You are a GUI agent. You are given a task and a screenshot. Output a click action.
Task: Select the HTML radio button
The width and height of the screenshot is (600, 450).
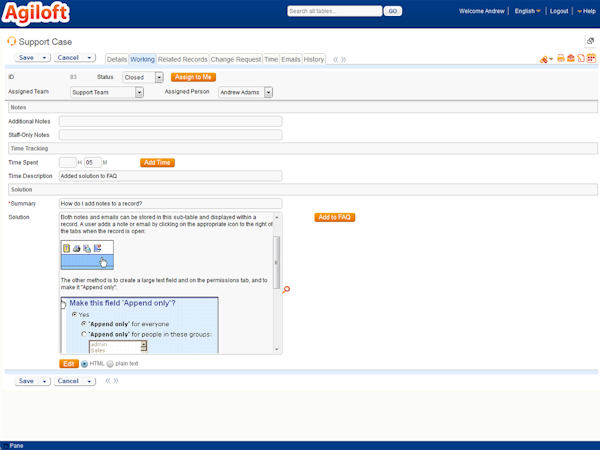coord(84,364)
